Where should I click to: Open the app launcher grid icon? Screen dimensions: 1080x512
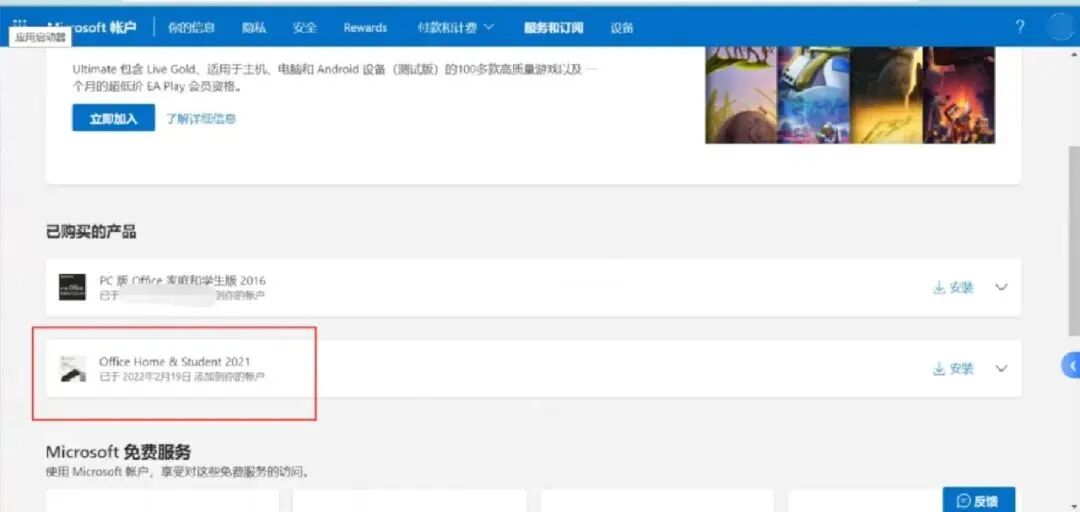[x=21, y=24]
